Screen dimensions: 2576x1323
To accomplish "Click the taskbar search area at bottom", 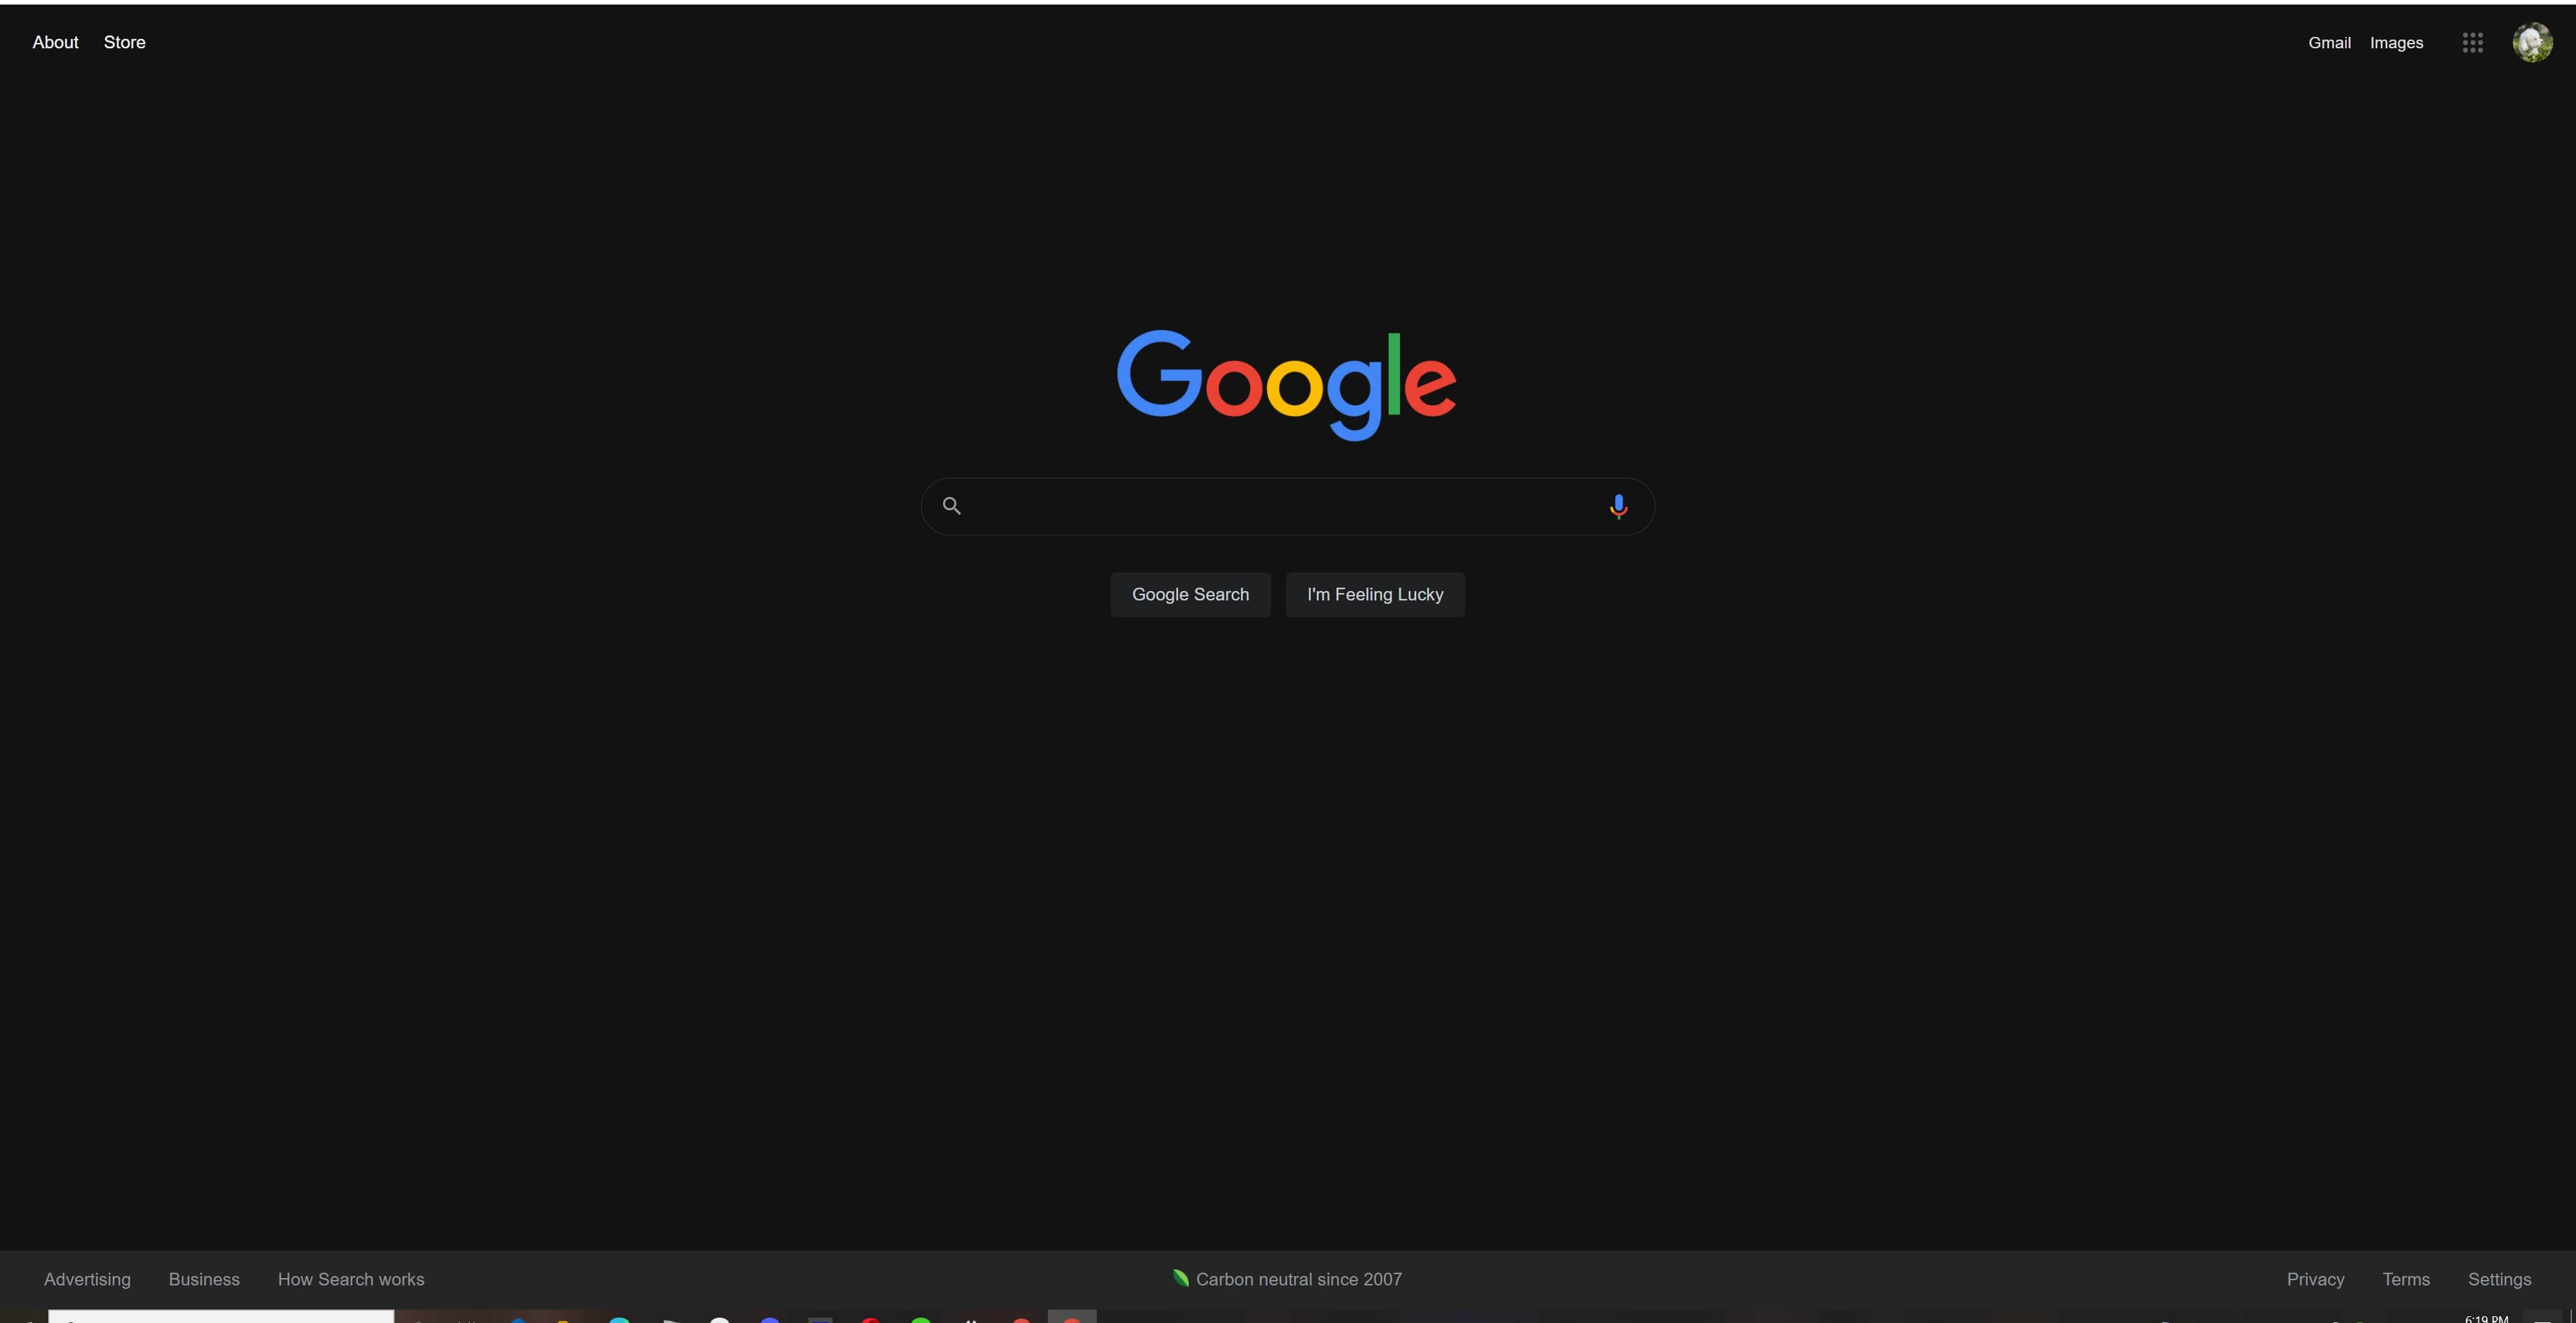I will coord(219,1316).
